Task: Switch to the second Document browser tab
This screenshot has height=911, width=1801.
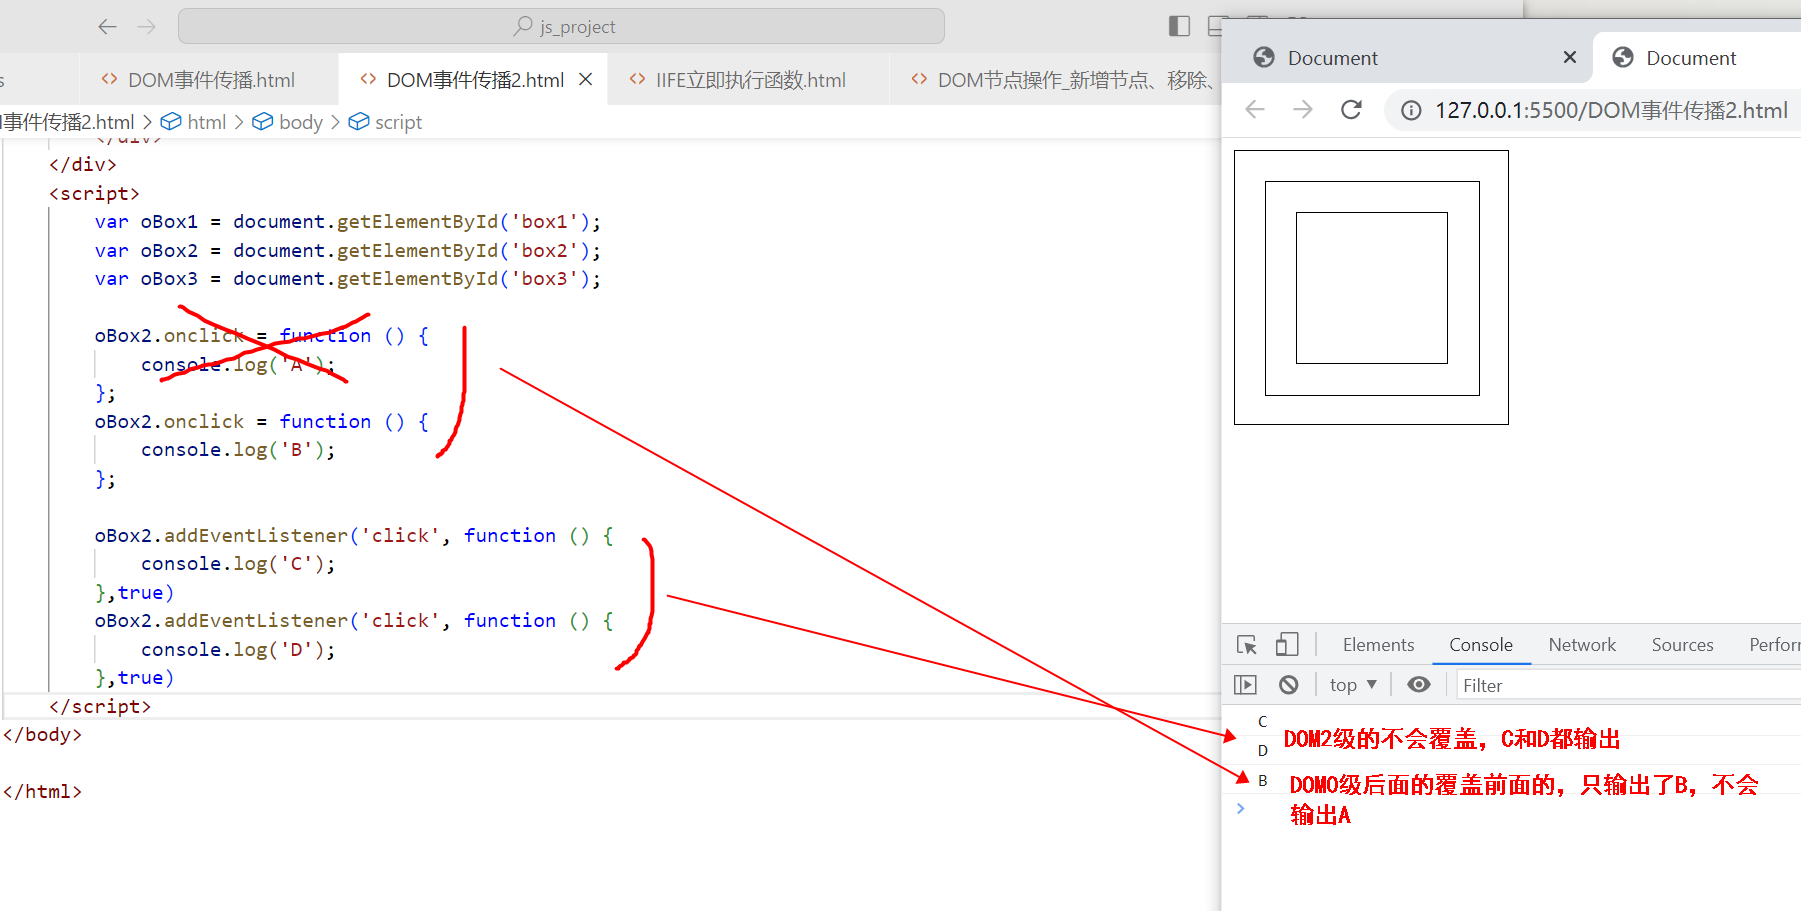Action: tap(1697, 57)
